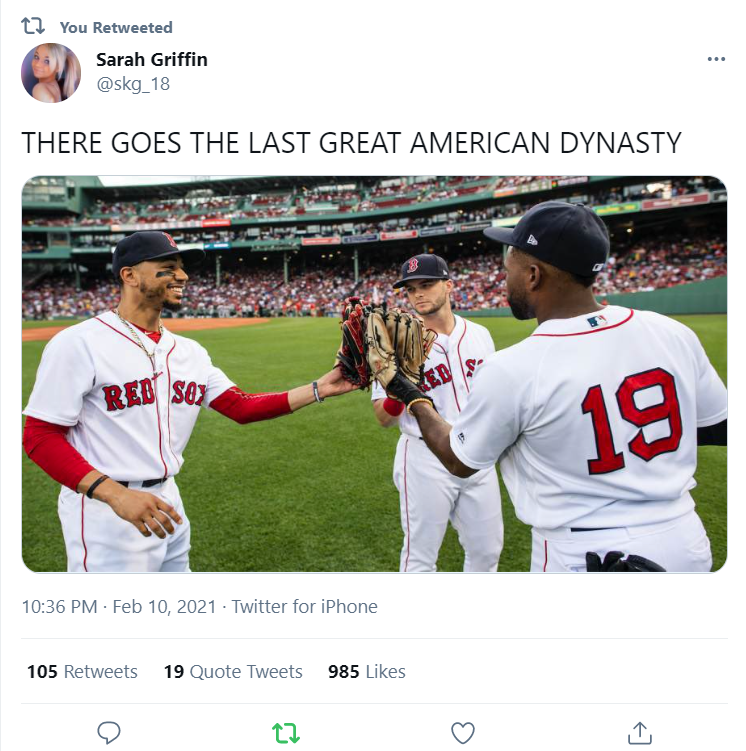746x751 pixels.
Task: Undo retweet with the green retweet icon
Action: click(286, 733)
